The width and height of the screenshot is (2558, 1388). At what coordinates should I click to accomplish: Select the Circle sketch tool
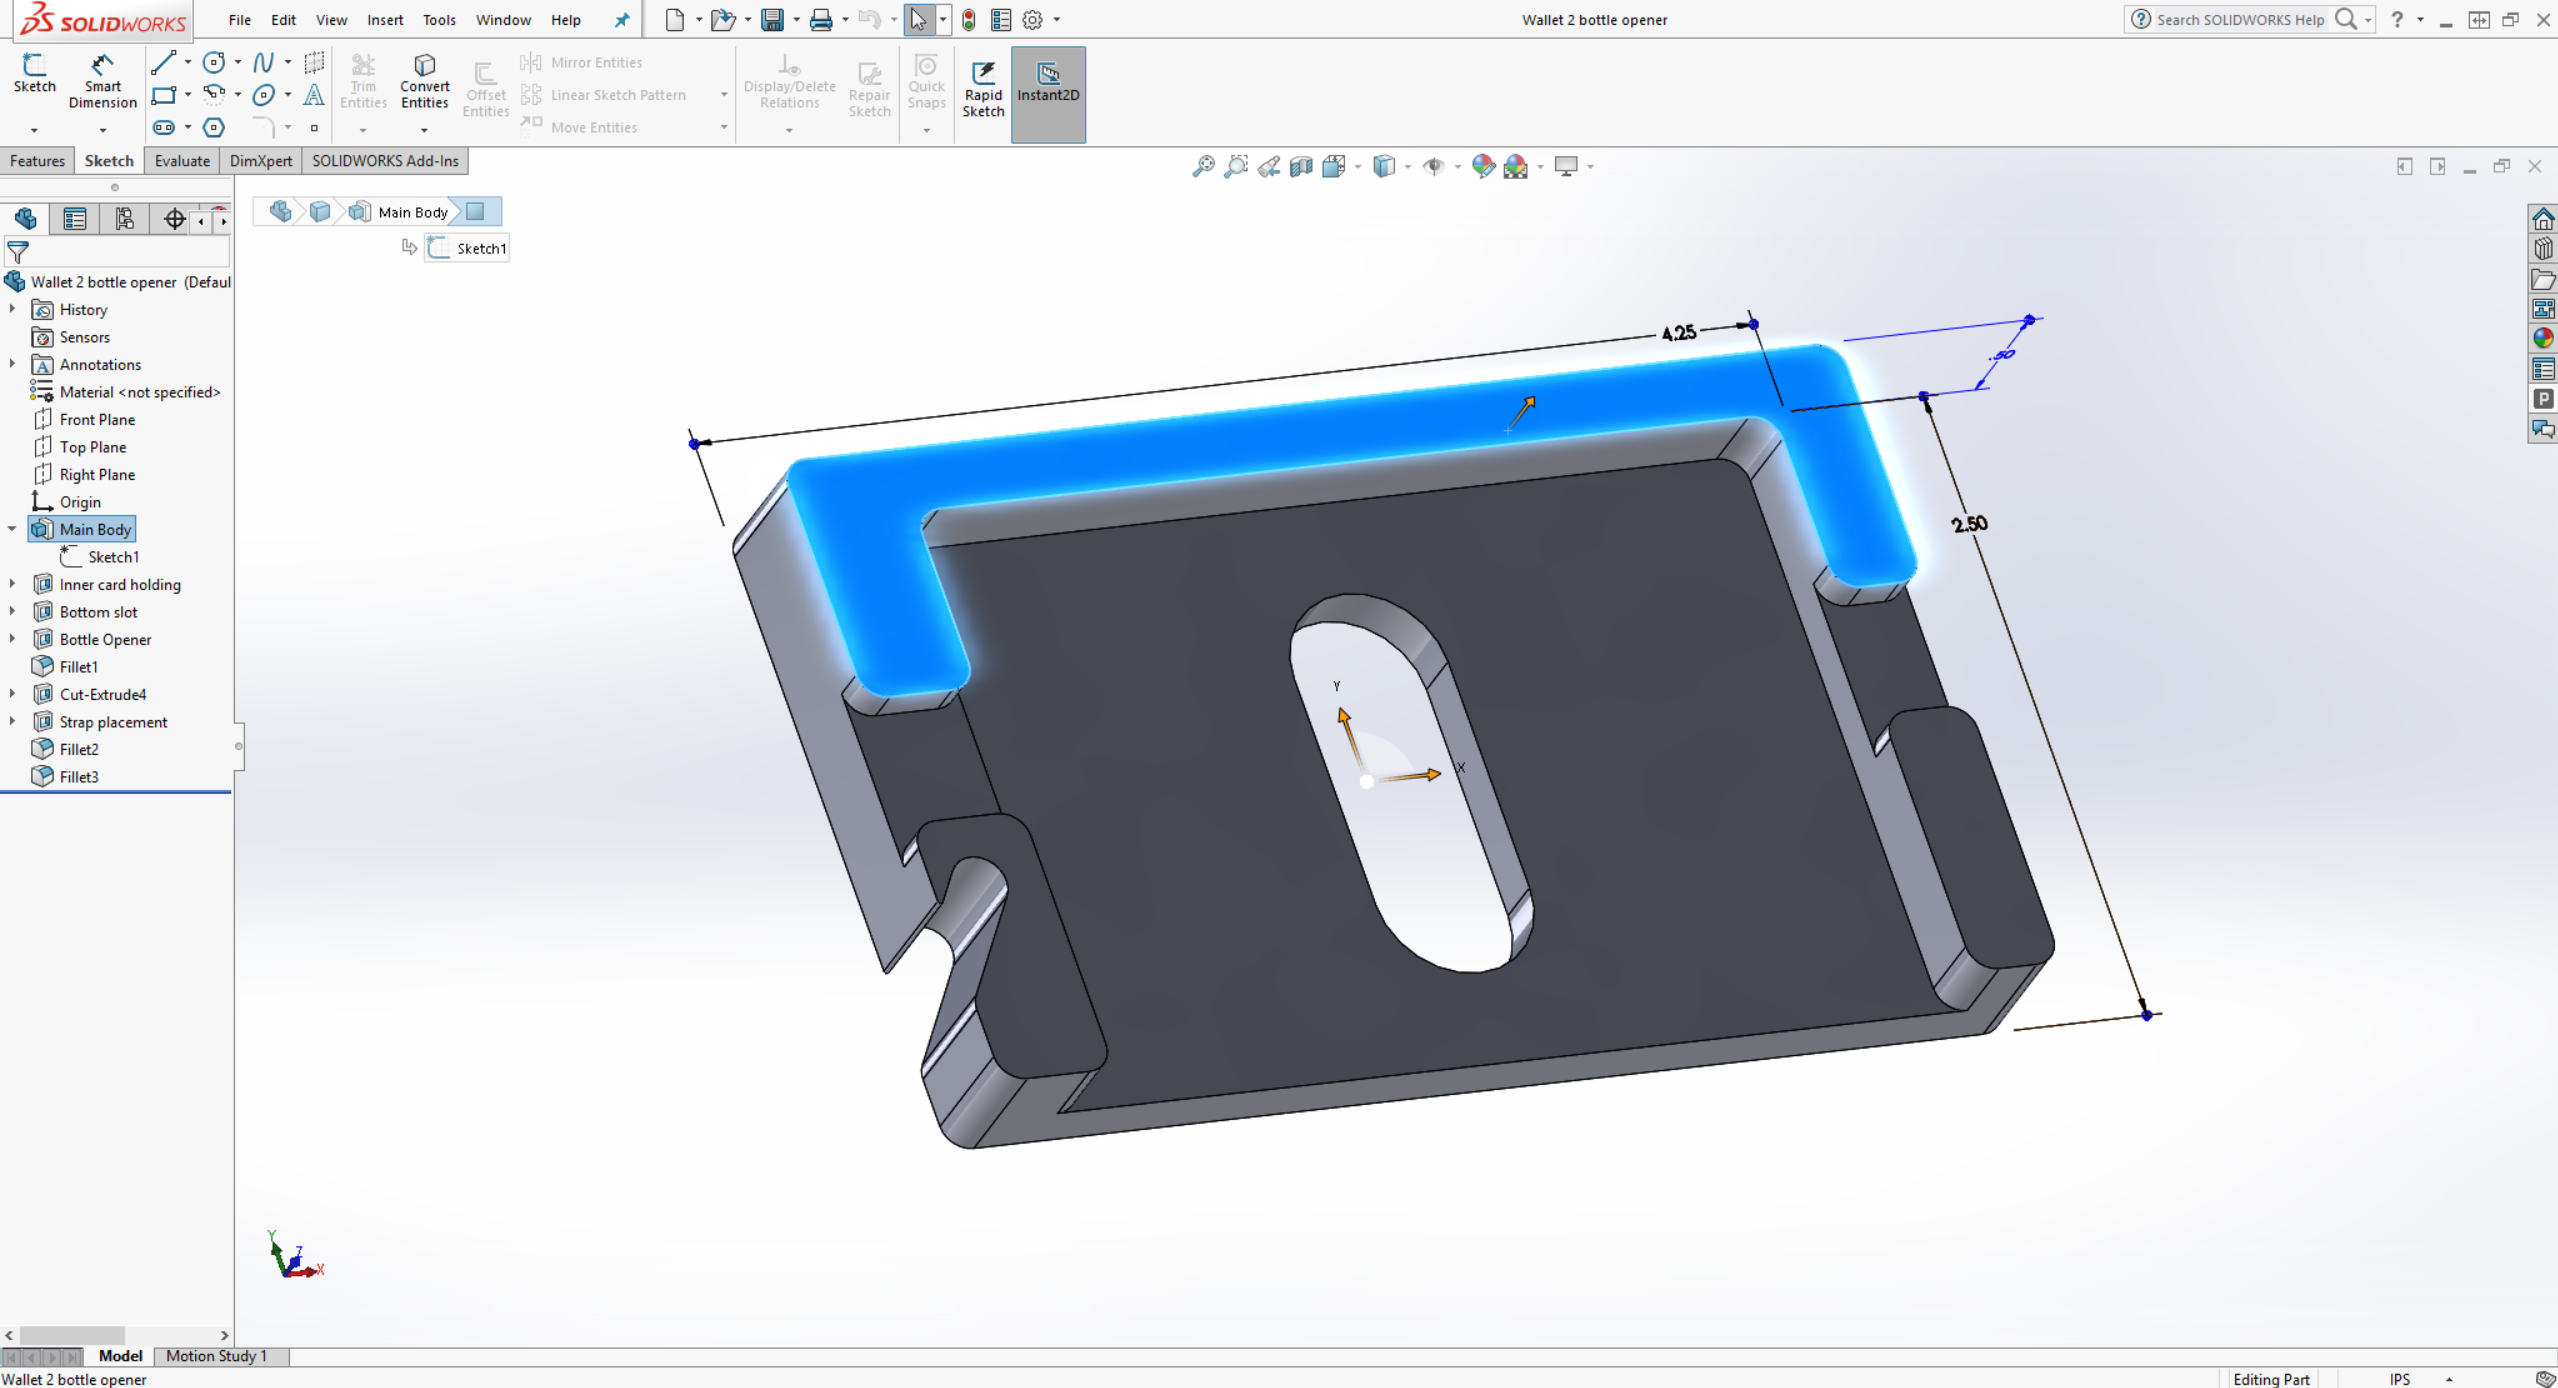(x=213, y=63)
